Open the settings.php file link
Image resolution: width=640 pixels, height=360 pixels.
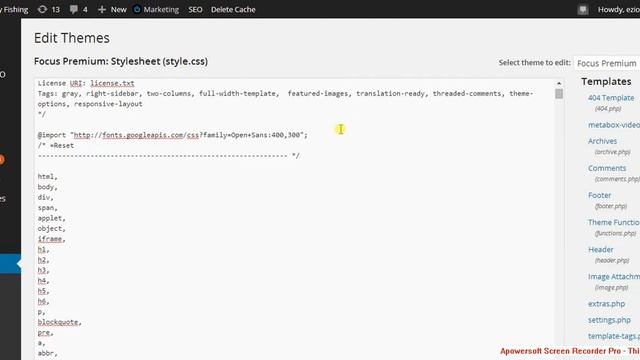tap(609, 320)
